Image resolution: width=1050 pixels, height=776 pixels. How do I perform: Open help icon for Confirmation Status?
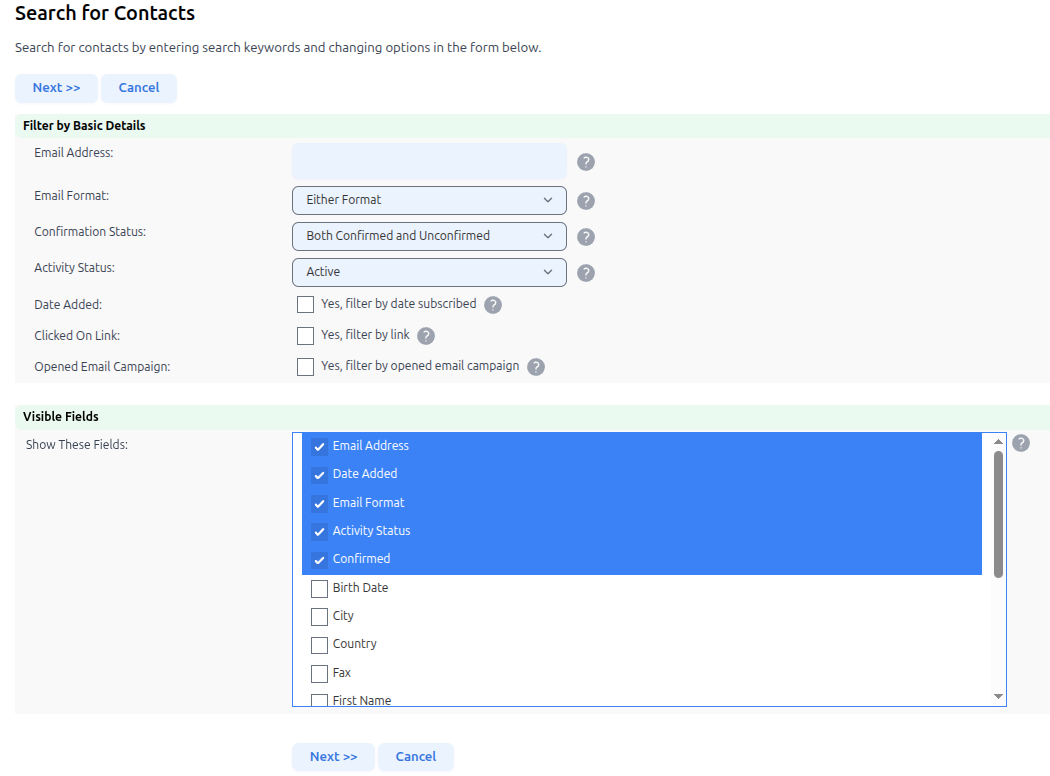pos(586,237)
